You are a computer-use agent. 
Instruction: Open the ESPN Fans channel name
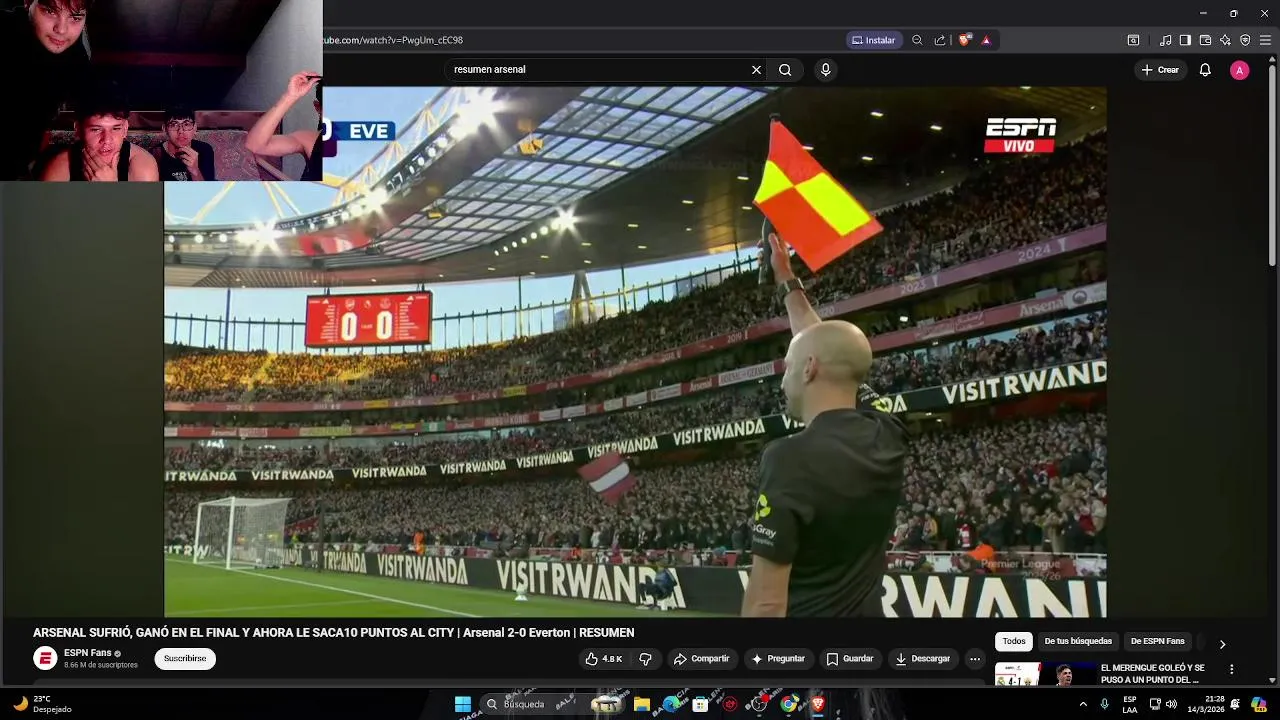click(88, 653)
